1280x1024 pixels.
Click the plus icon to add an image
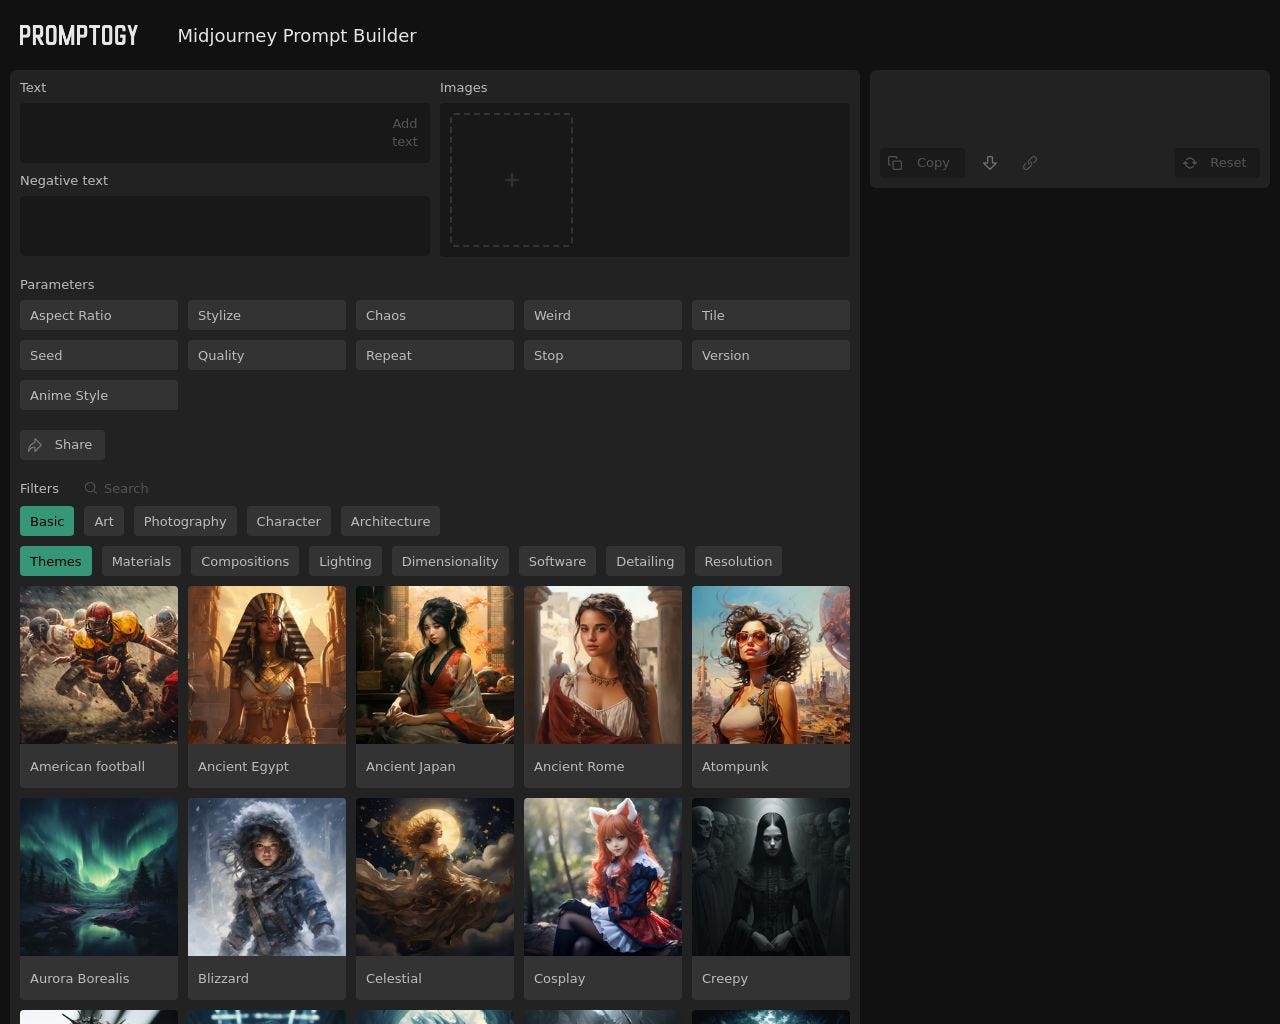[511, 180]
